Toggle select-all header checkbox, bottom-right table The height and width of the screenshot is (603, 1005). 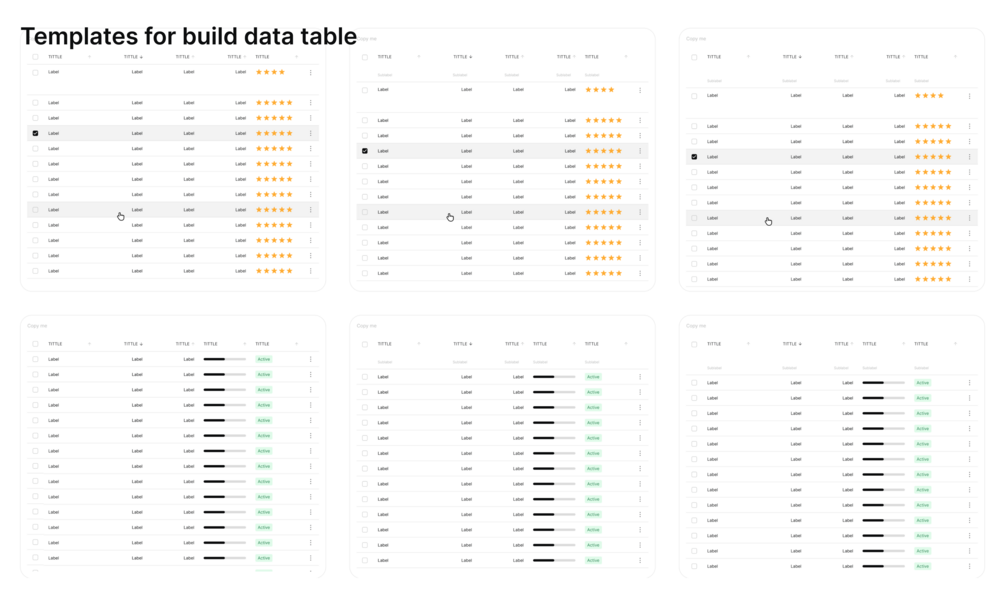(x=694, y=344)
